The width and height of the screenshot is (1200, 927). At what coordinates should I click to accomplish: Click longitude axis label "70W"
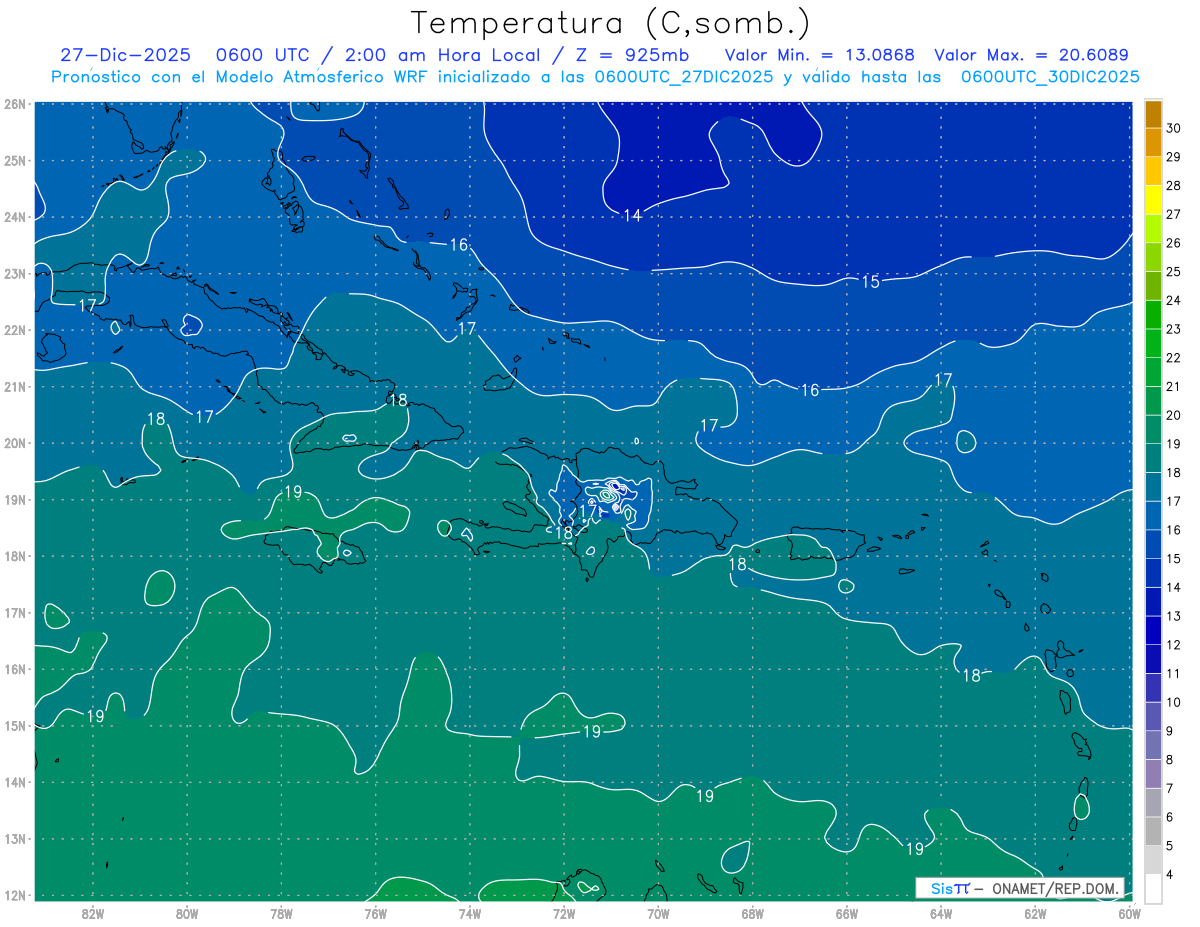[x=658, y=913]
